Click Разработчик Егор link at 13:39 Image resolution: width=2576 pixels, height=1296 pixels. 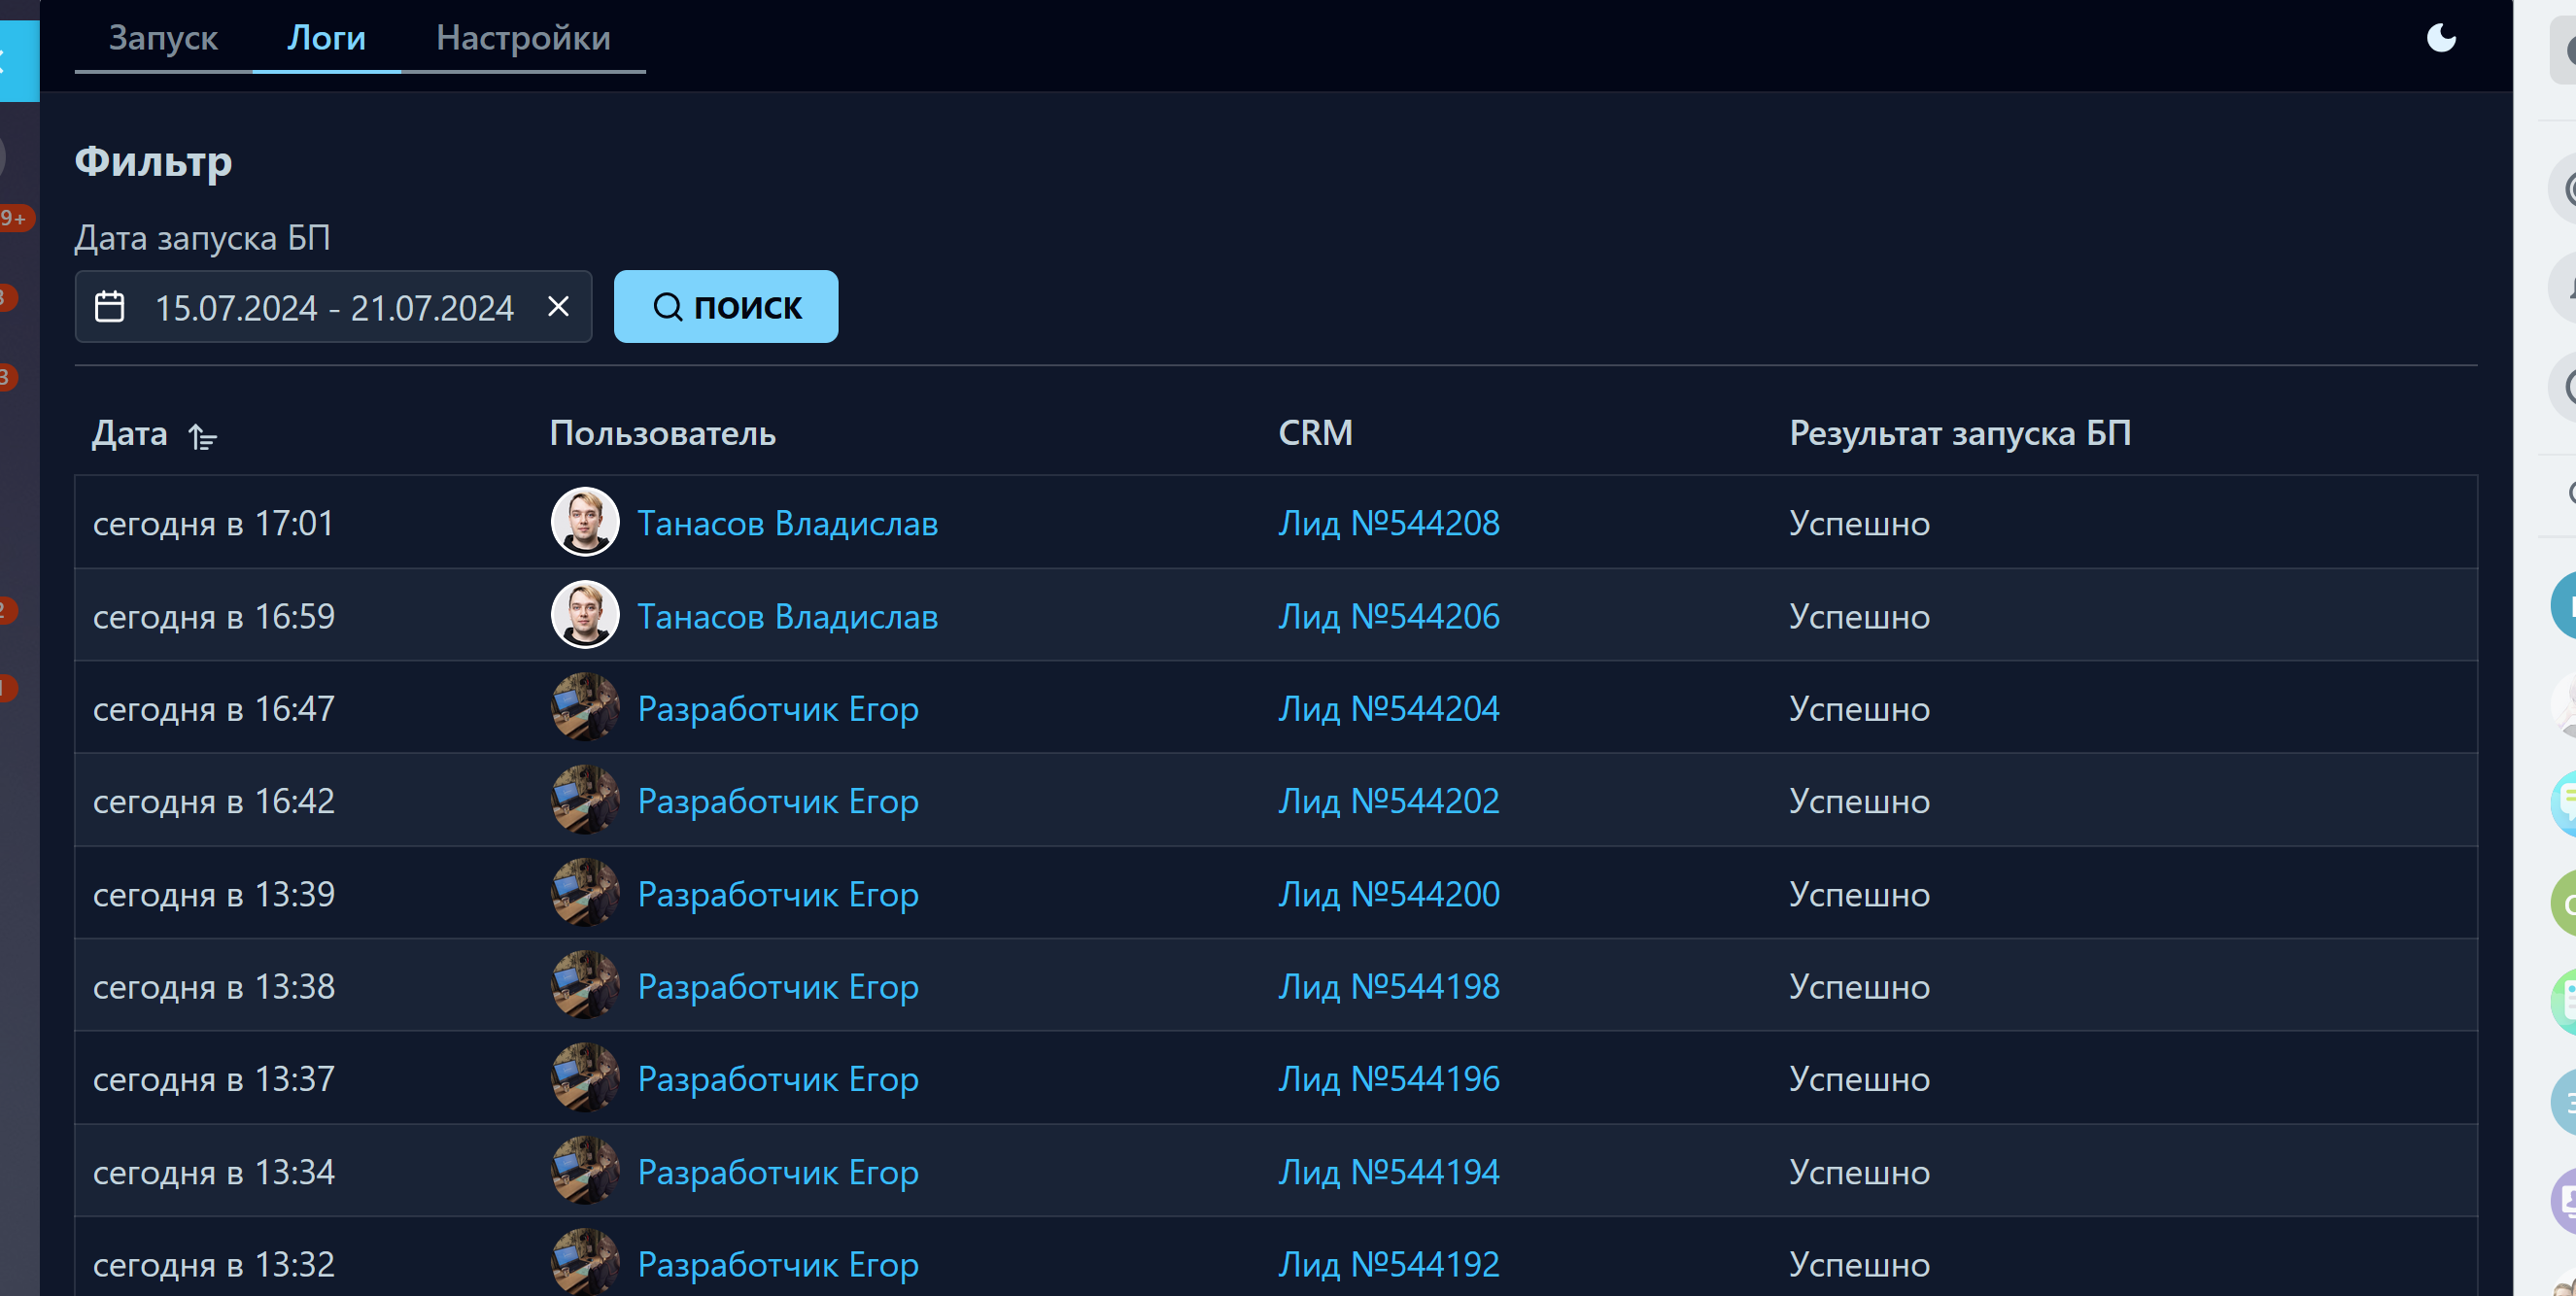[x=777, y=894]
